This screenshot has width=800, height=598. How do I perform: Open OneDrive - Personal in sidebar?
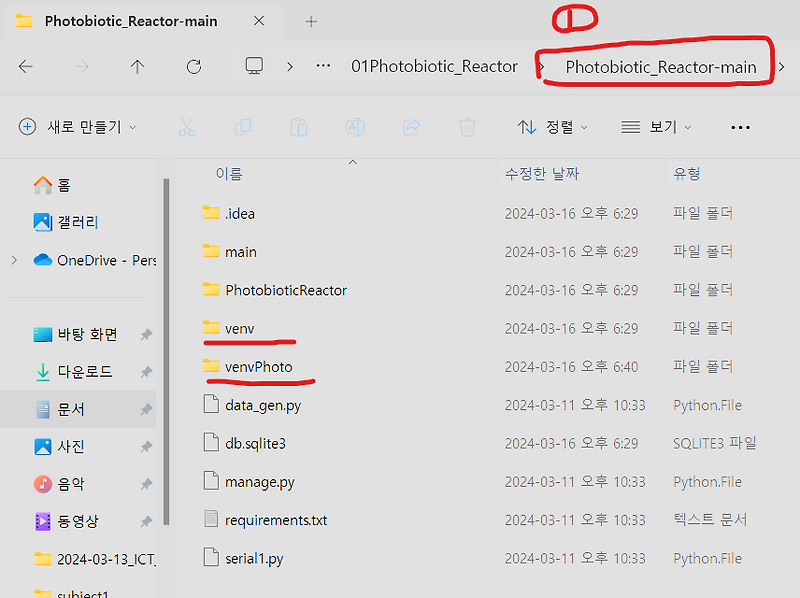94,260
